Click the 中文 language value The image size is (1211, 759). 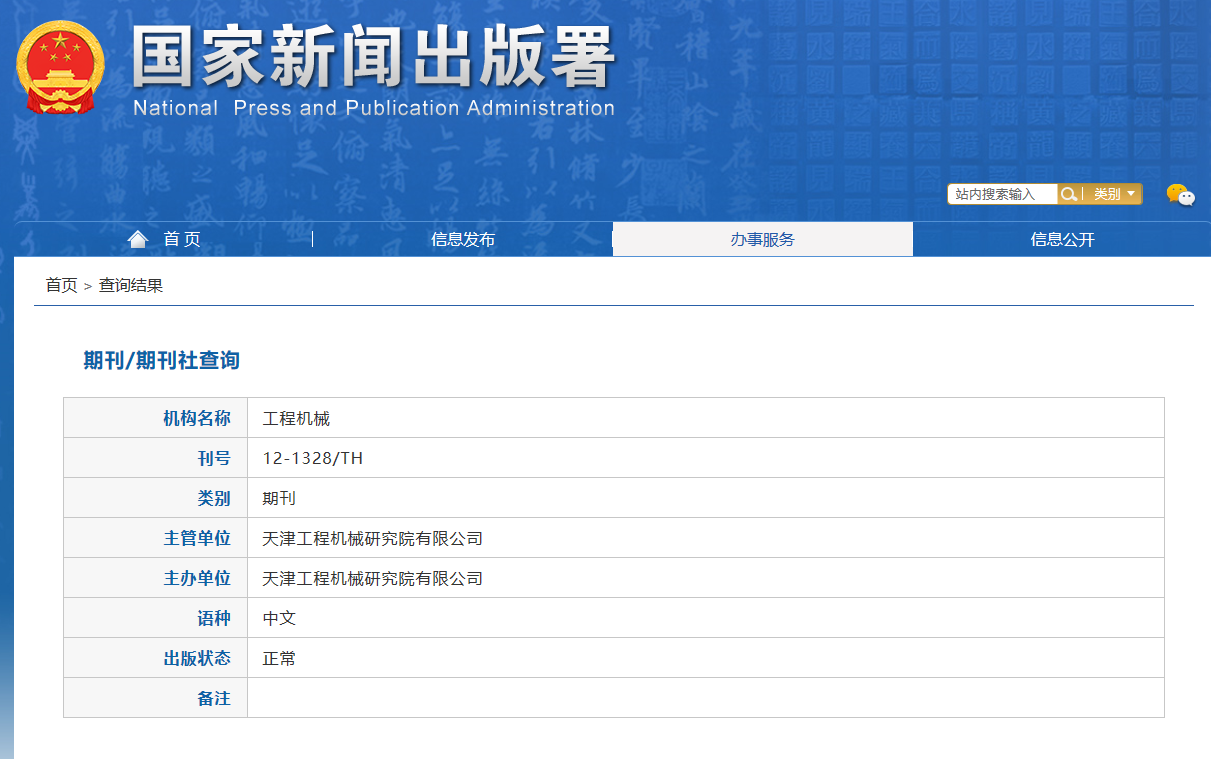pyautogui.click(x=279, y=618)
